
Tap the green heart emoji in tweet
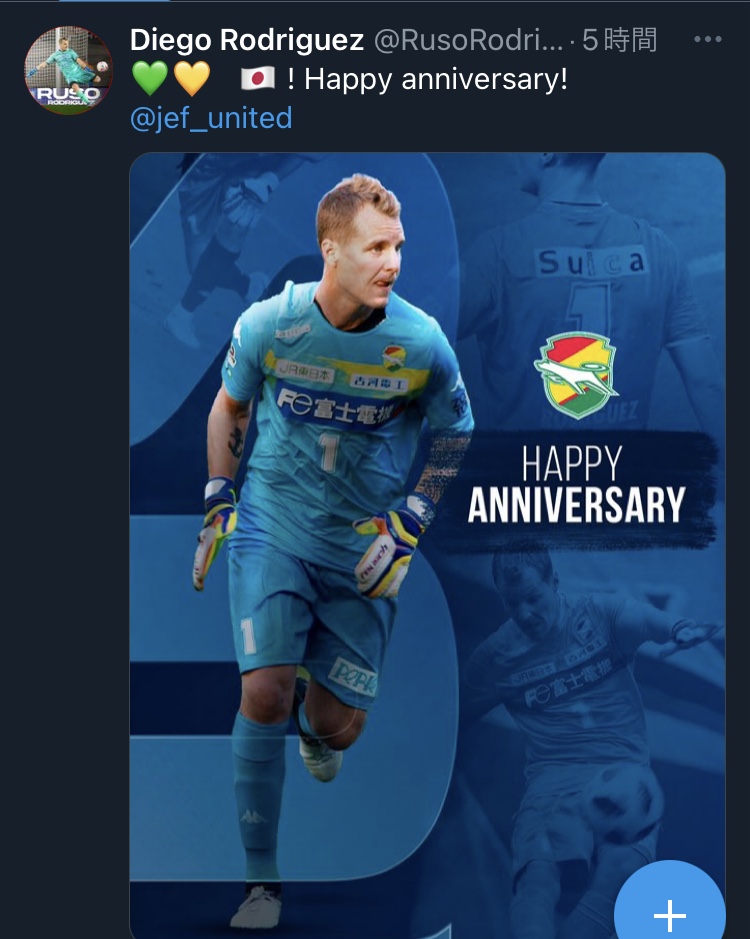pyautogui.click(x=150, y=78)
